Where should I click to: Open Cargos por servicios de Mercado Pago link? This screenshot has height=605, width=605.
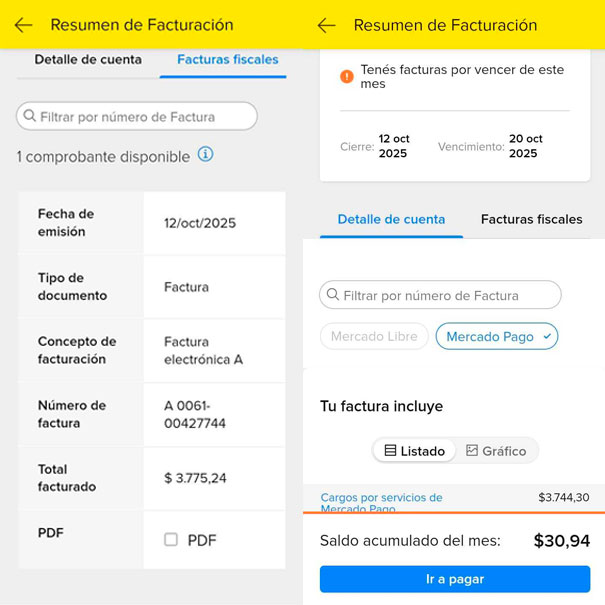382,502
